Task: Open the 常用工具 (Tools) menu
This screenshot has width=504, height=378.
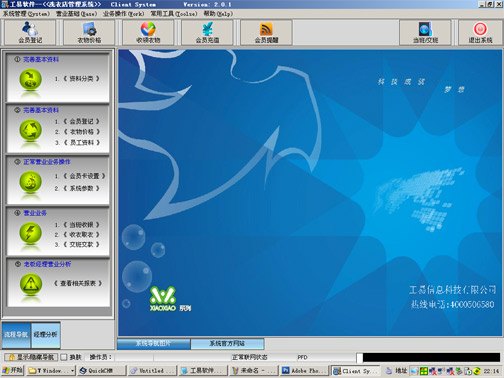Action: (x=174, y=14)
